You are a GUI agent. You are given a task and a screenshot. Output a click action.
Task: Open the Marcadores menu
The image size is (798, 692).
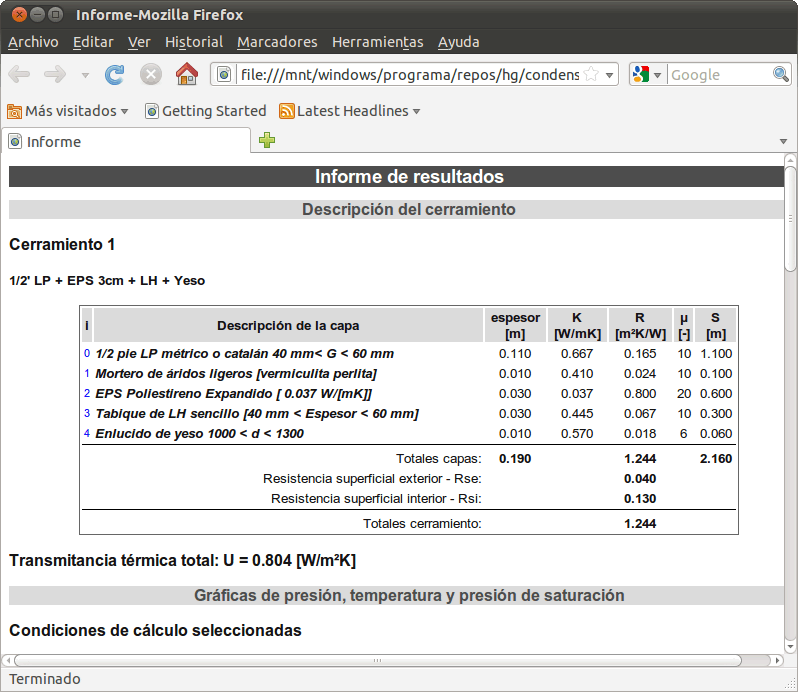pos(277,42)
